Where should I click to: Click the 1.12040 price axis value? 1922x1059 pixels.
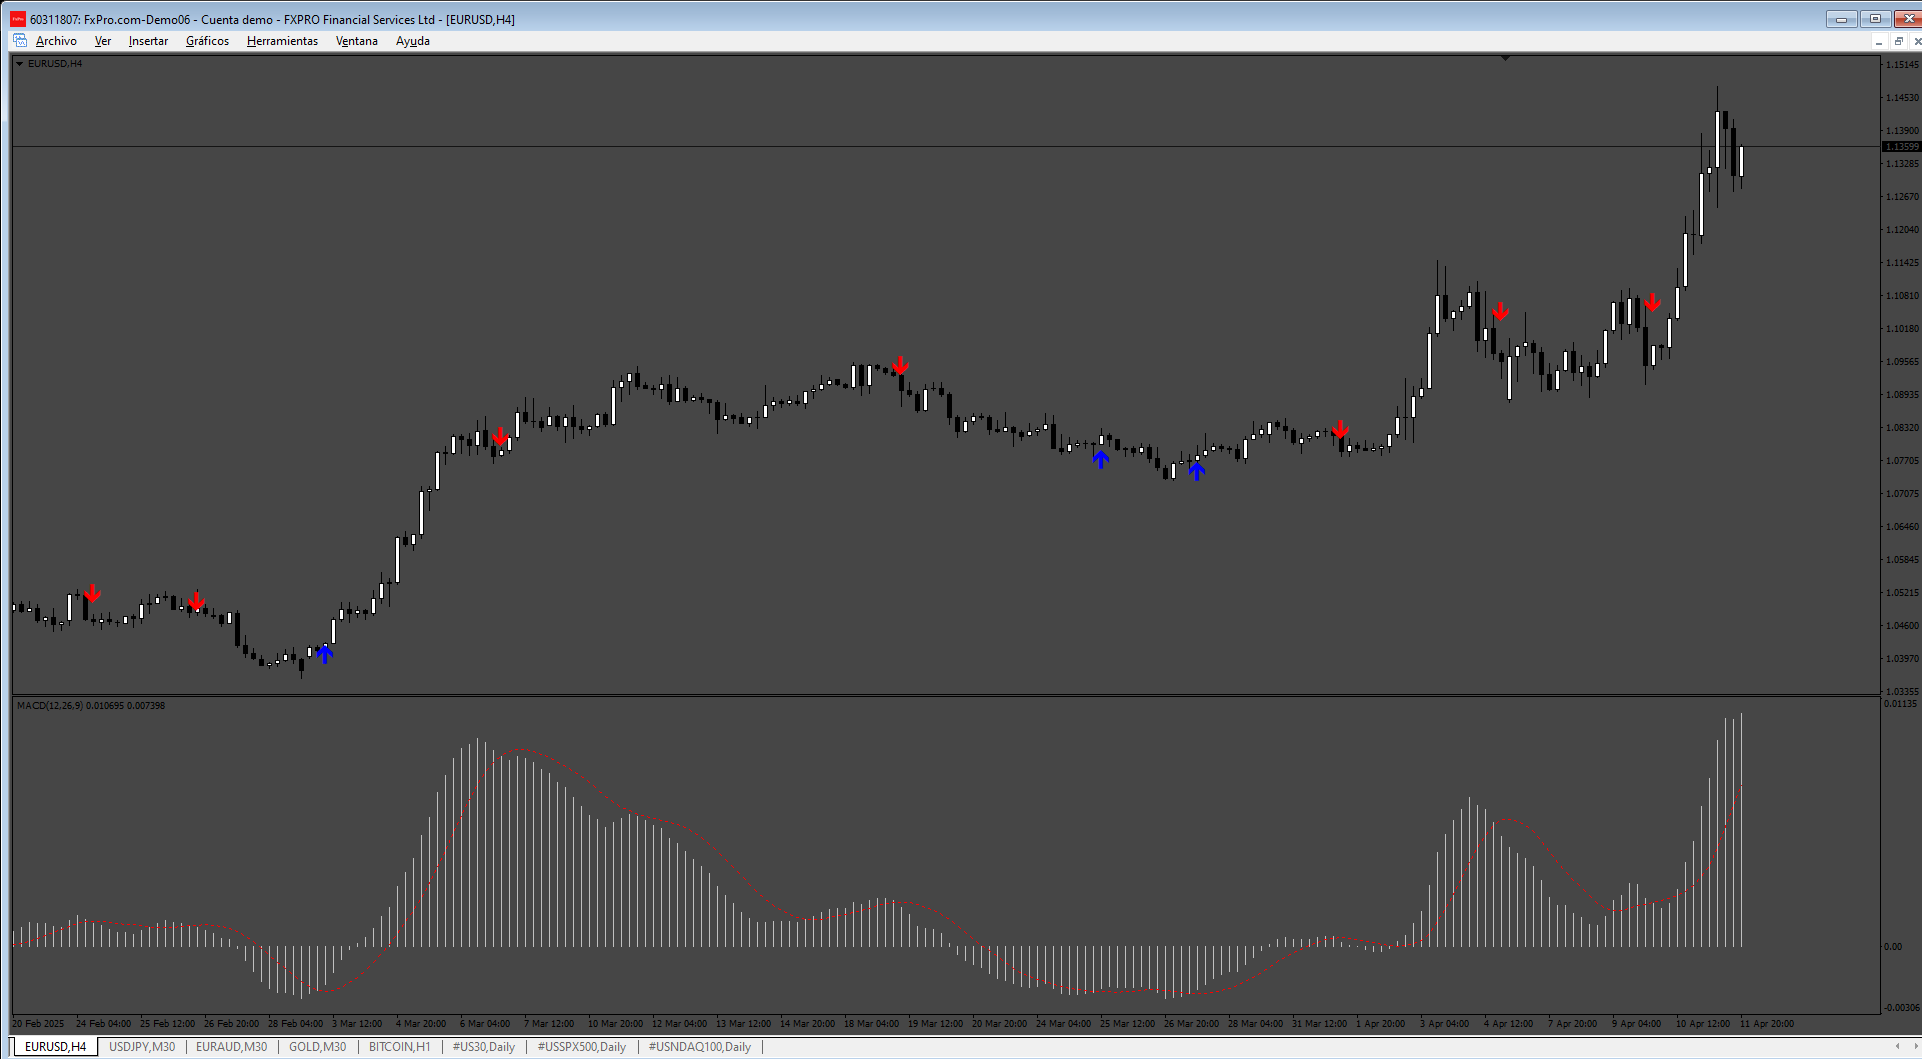click(x=1902, y=230)
